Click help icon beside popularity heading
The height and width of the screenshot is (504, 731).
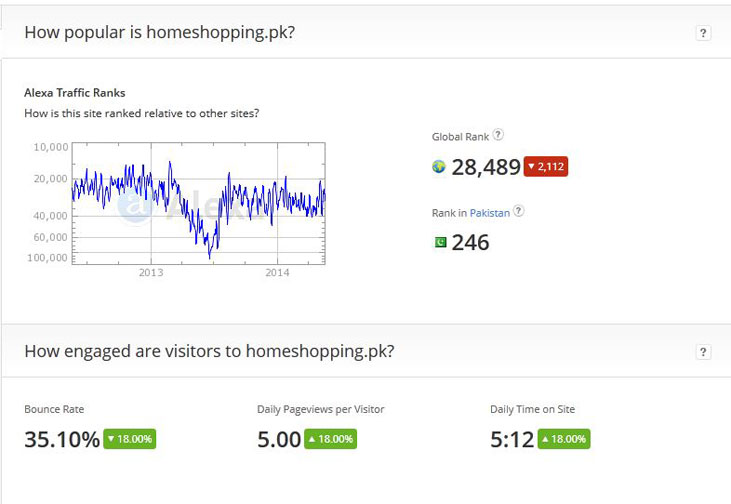point(703,33)
